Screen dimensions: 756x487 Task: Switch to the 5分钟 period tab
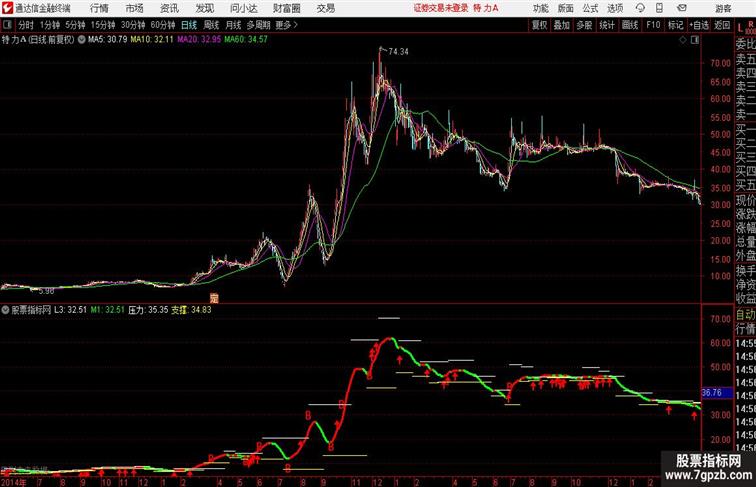click(75, 25)
